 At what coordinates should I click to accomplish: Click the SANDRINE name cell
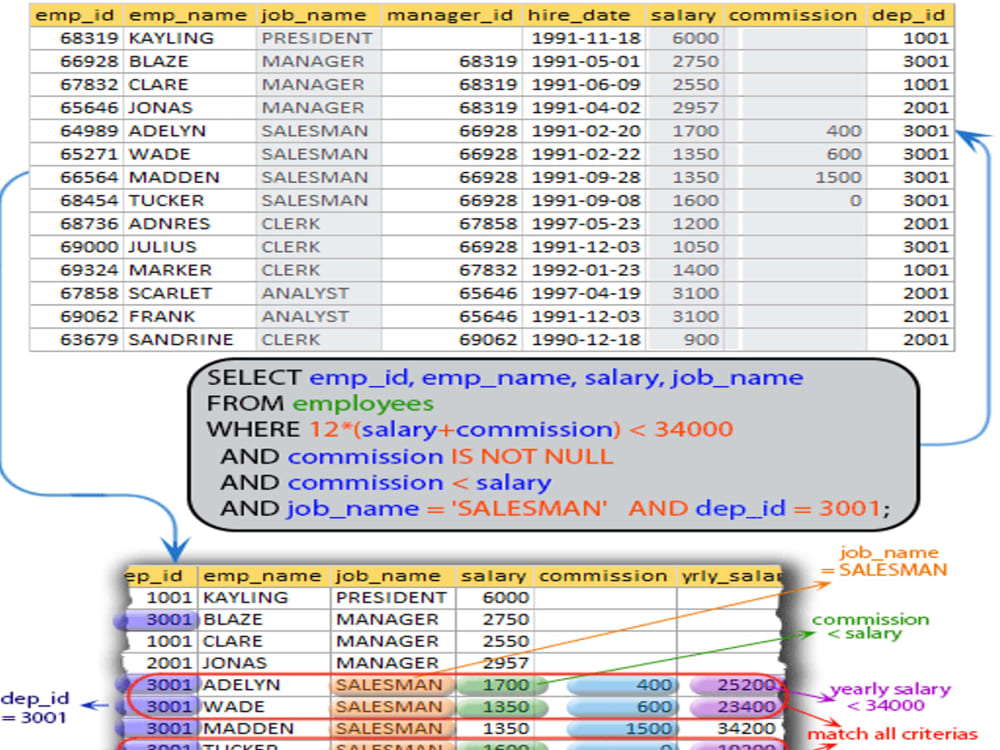(189, 339)
